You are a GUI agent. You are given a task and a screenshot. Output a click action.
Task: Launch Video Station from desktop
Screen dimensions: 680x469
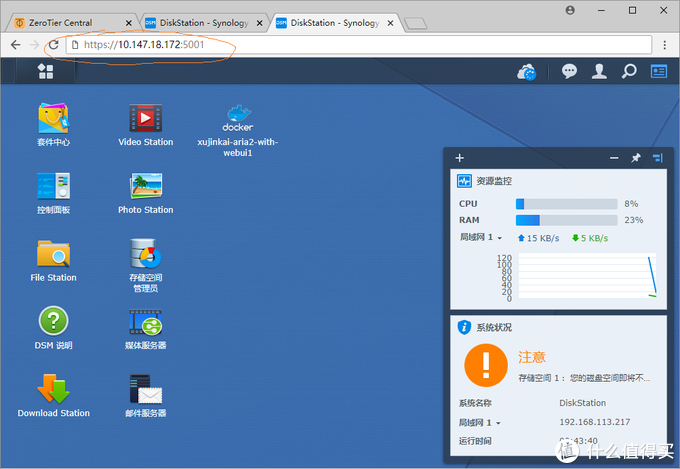point(145,119)
